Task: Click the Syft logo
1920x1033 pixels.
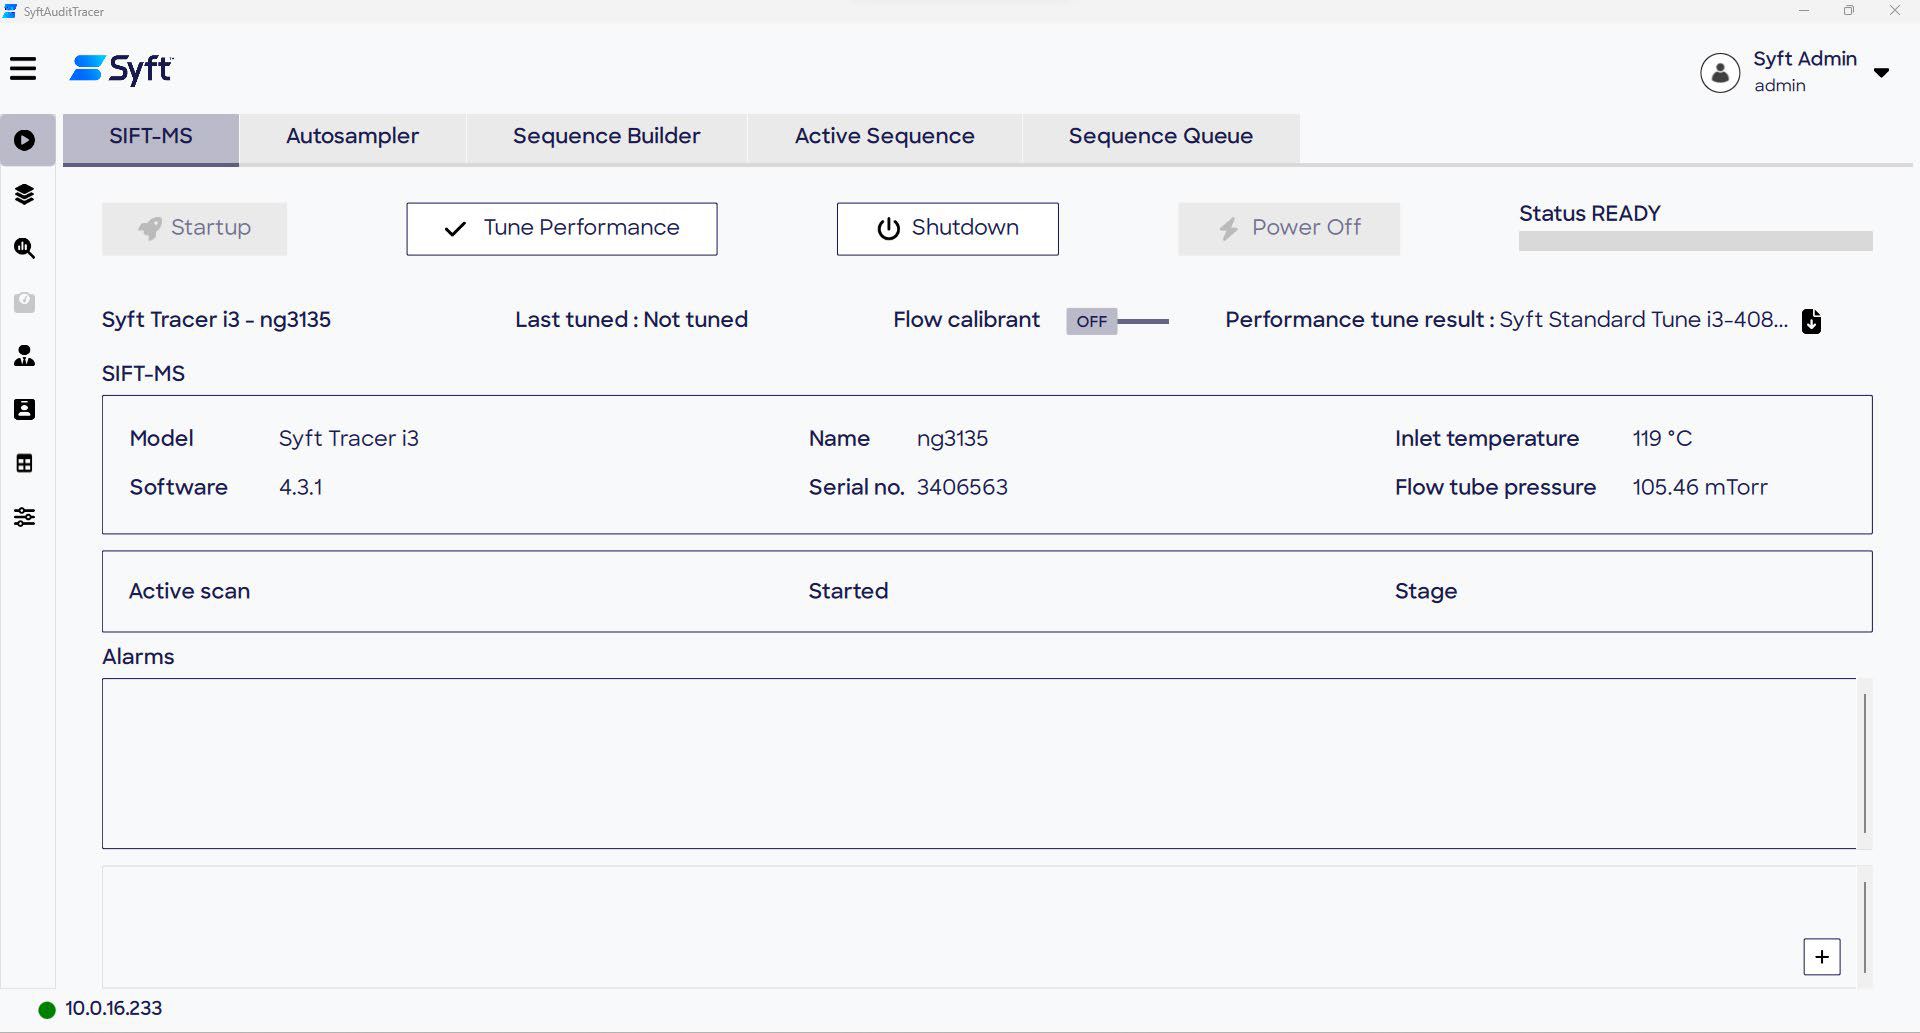Action: point(120,69)
